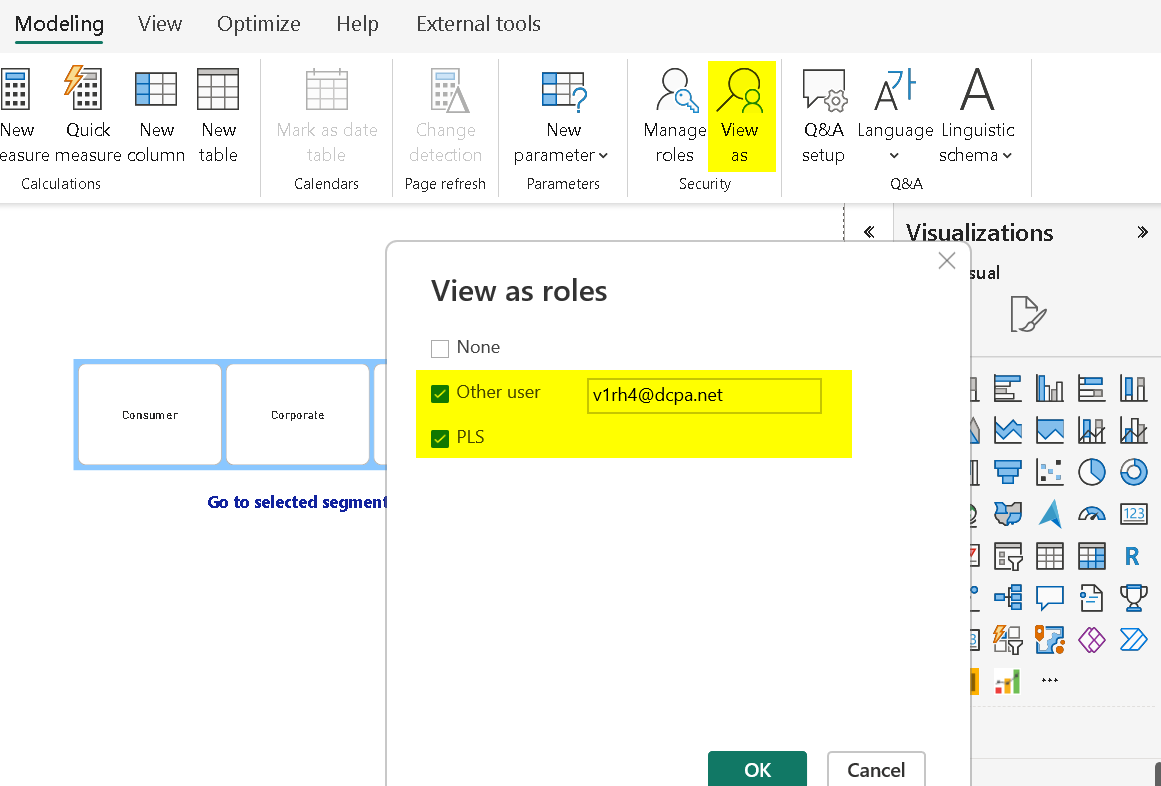The height and width of the screenshot is (786, 1161).
Task: Check the None role checkbox
Action: click(x=440, y=349)
